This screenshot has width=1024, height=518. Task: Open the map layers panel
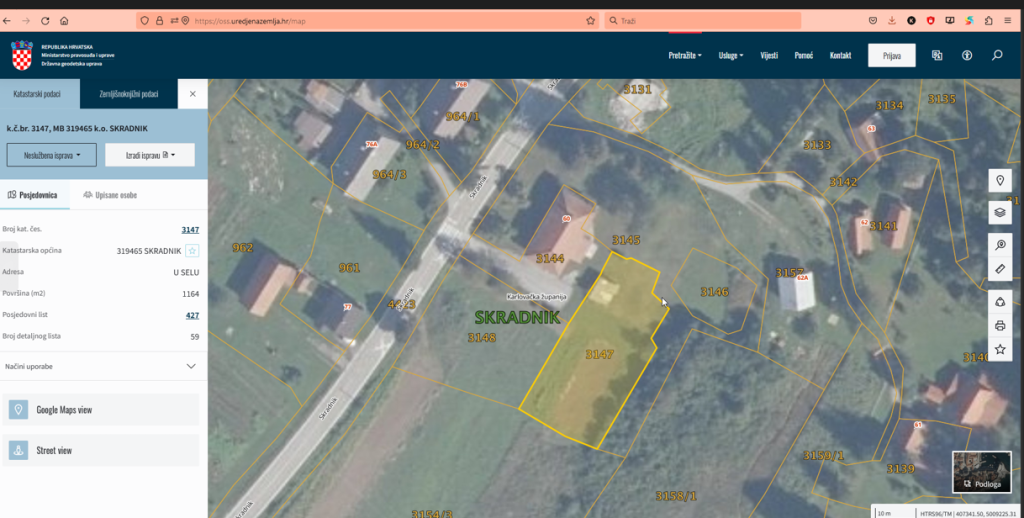tap(999, 212)
